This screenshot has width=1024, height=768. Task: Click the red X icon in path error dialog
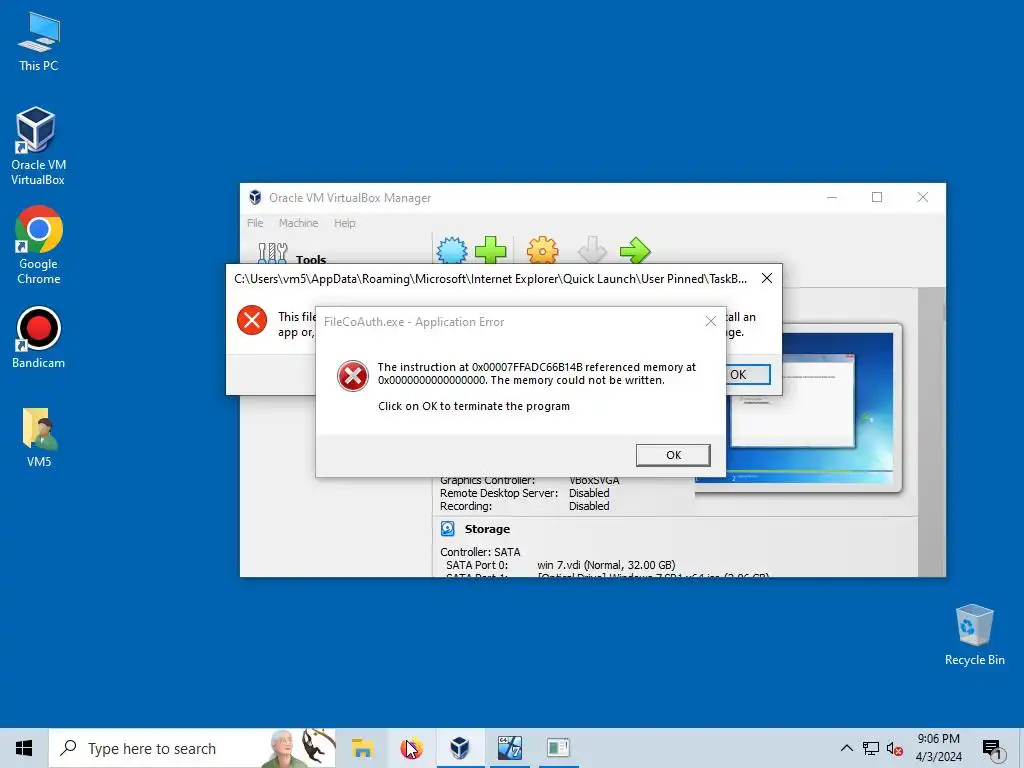coord(251,320)
